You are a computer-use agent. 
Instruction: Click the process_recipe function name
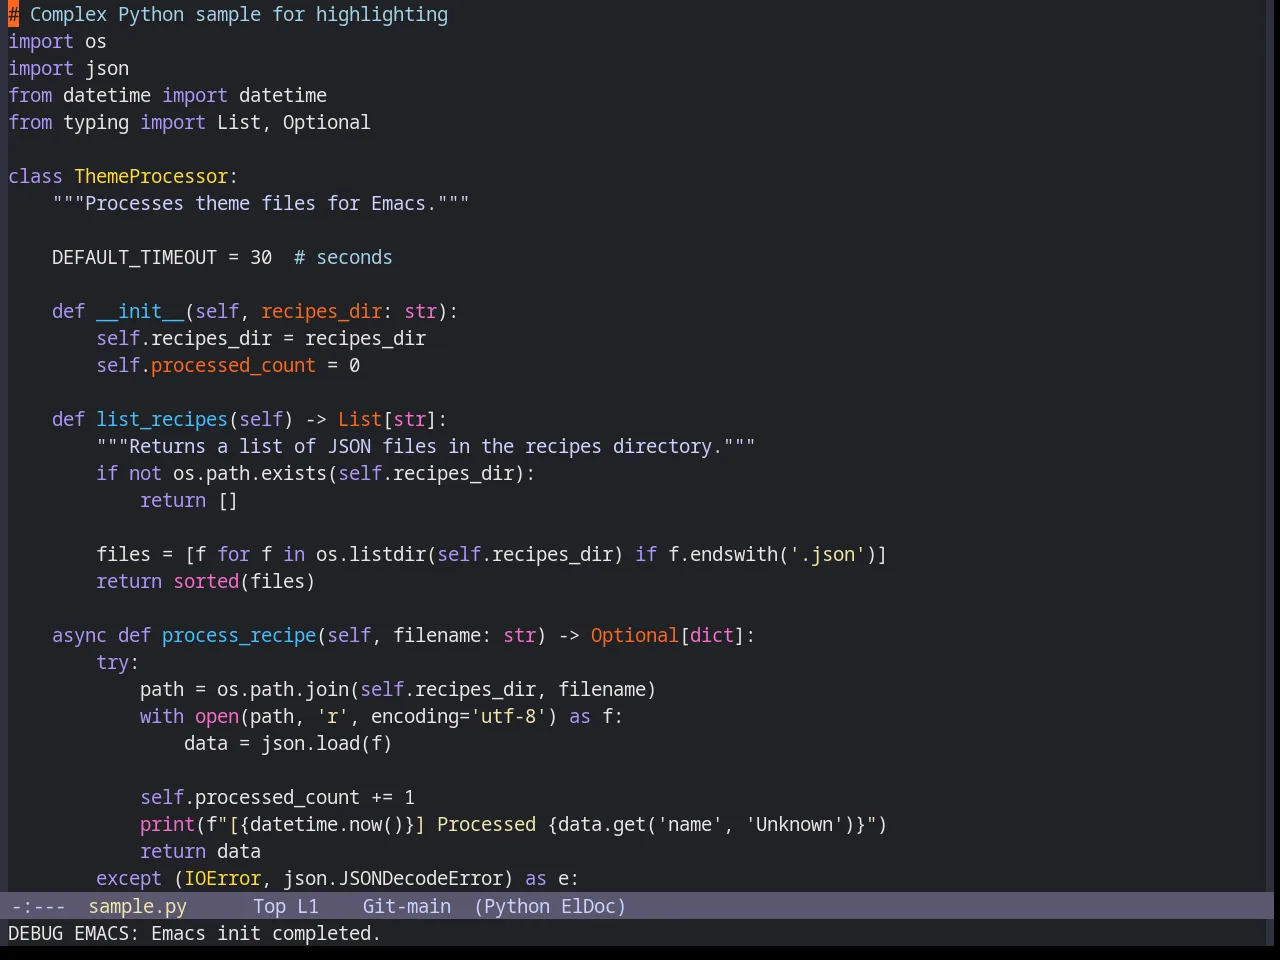(x=239, y=635)
